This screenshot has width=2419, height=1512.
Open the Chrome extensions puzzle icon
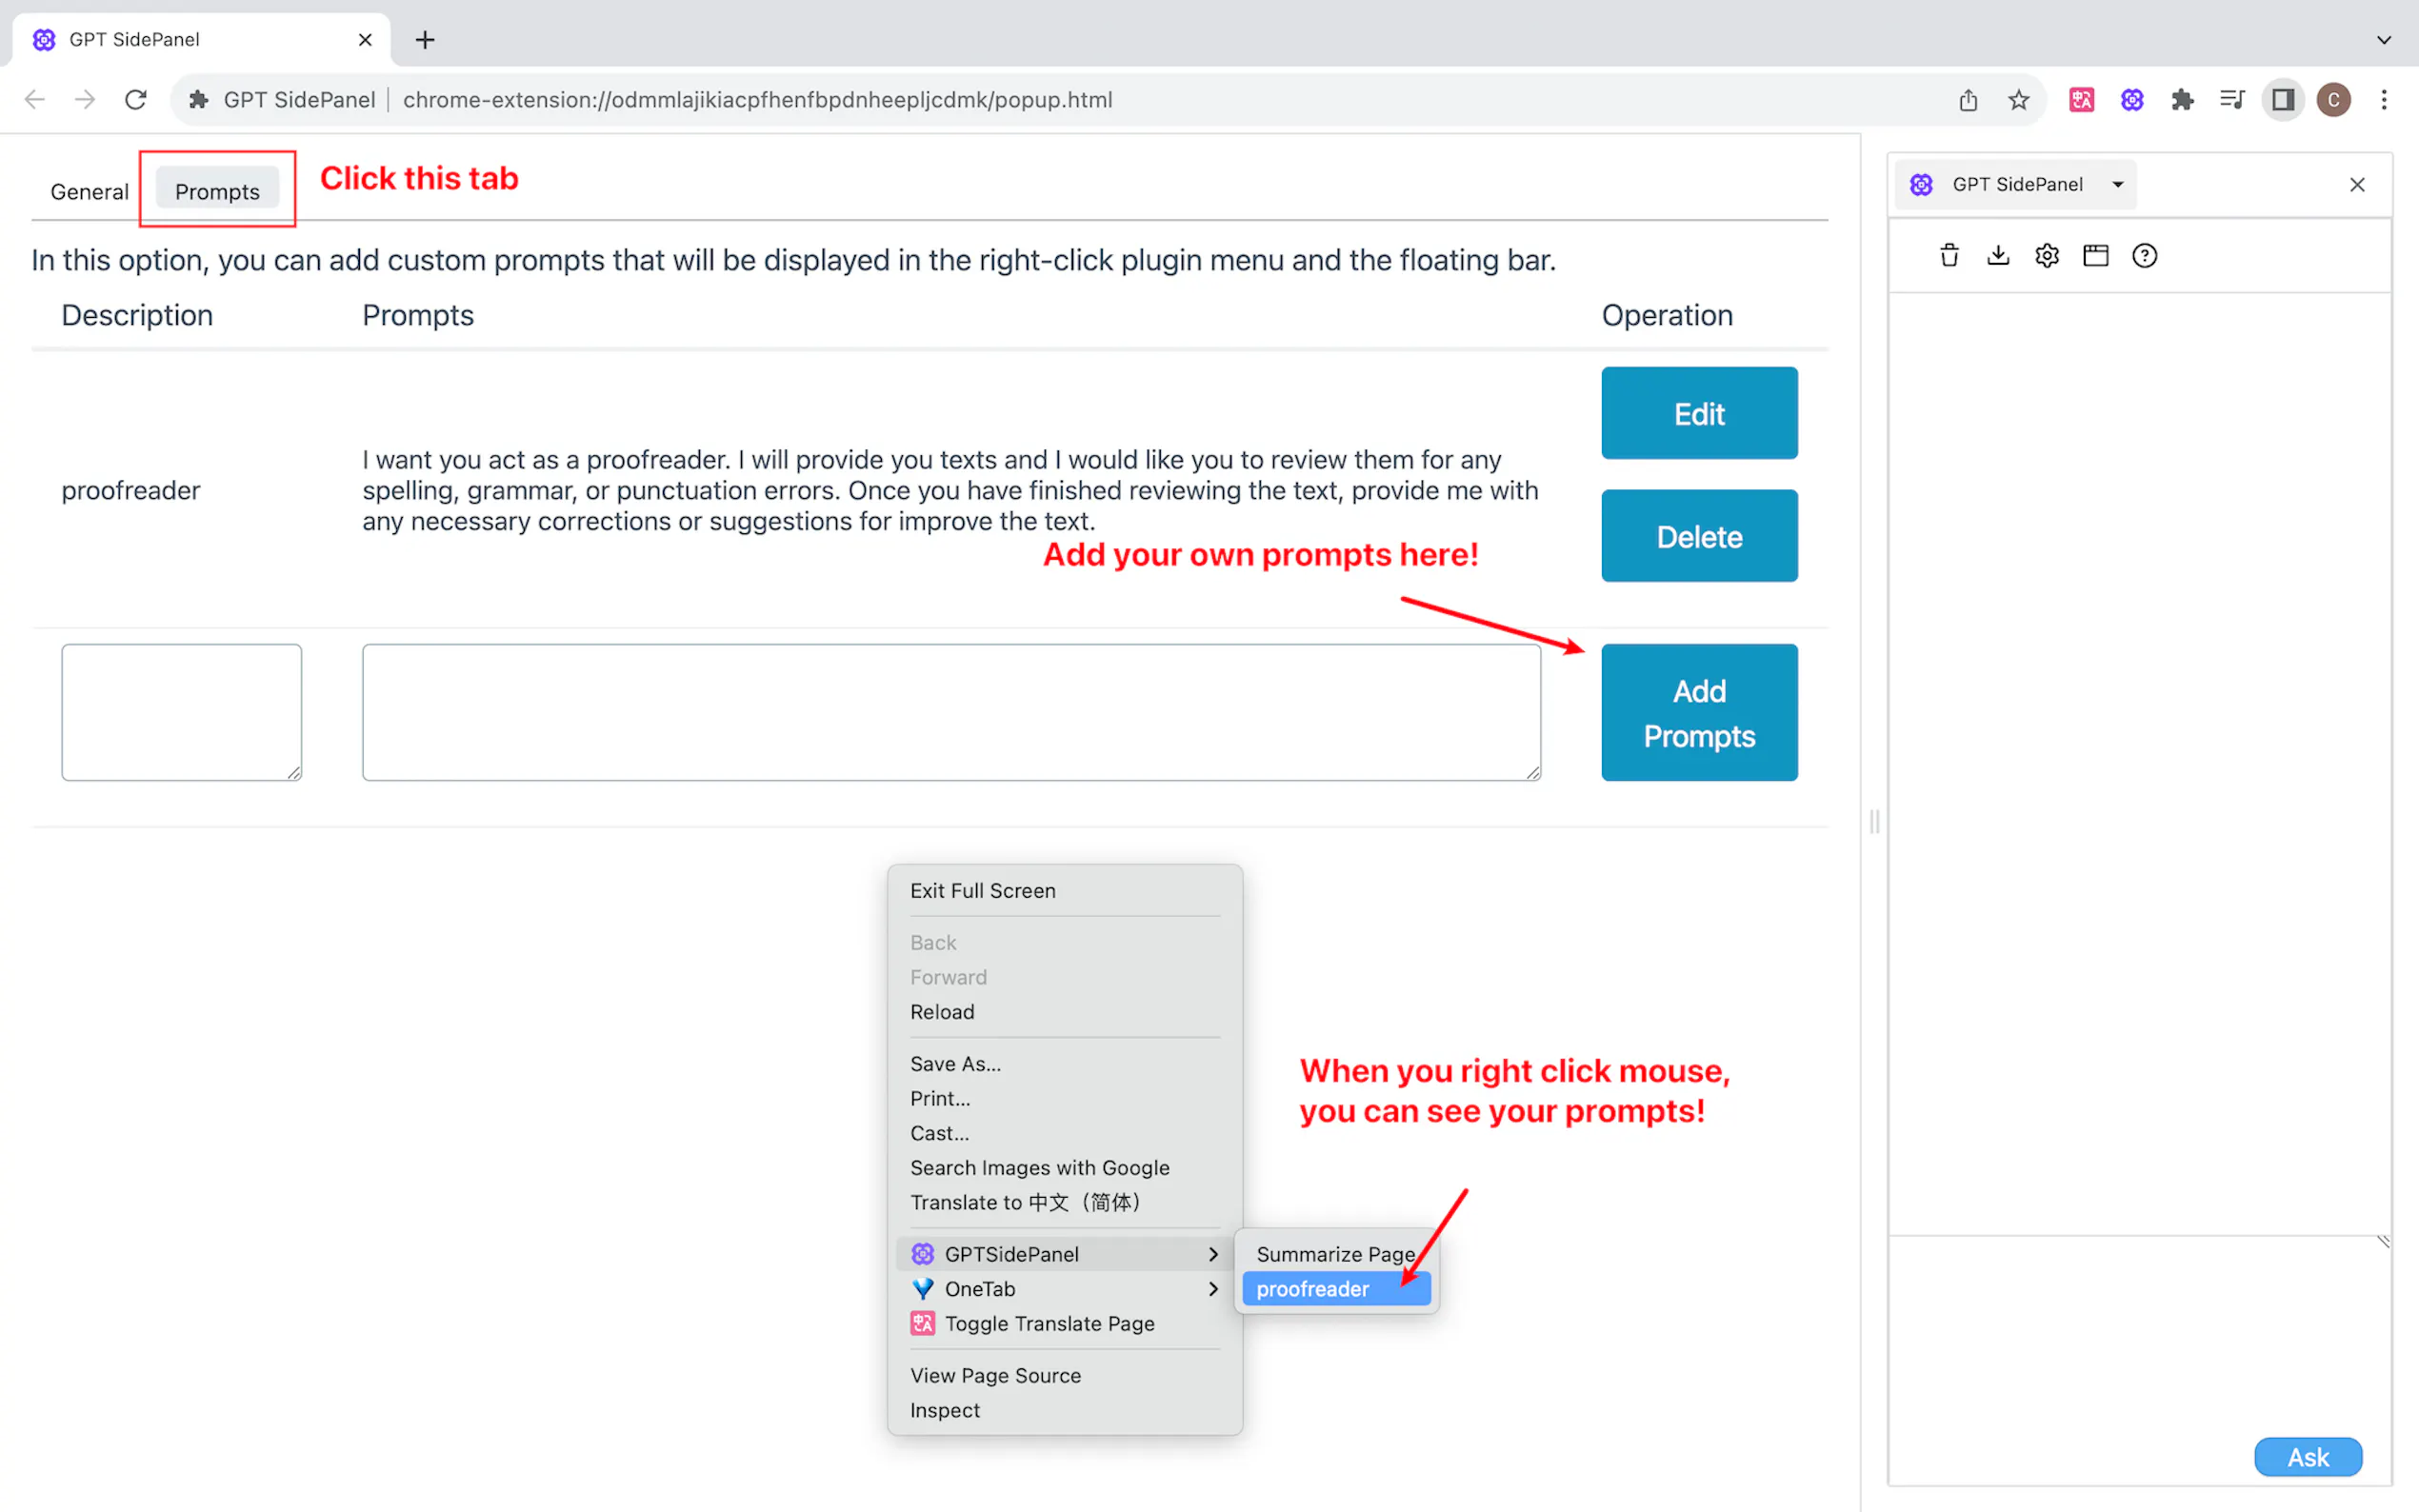tap(2182, 100)
